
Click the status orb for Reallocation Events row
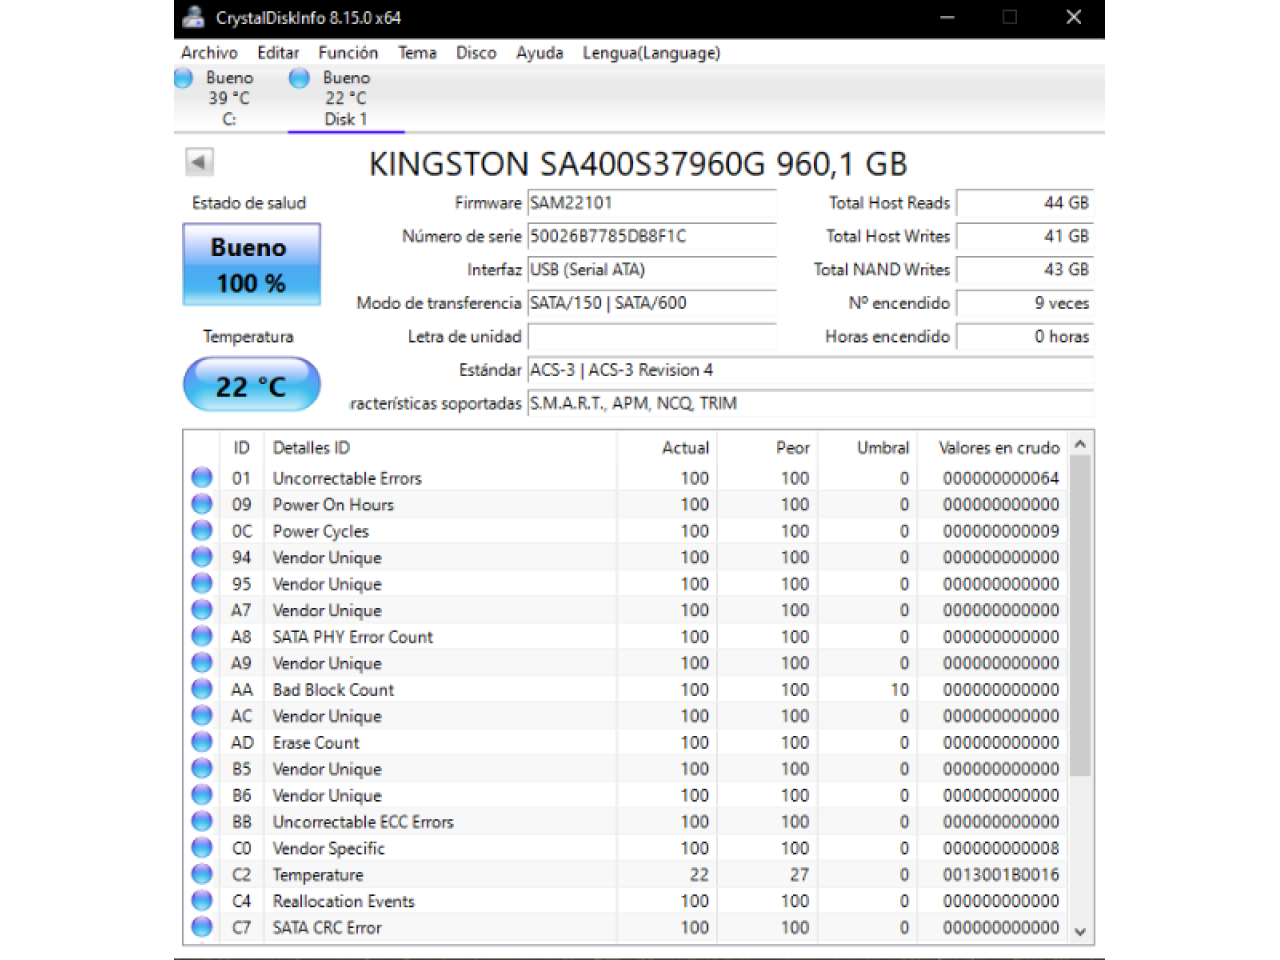click(202, 901)
